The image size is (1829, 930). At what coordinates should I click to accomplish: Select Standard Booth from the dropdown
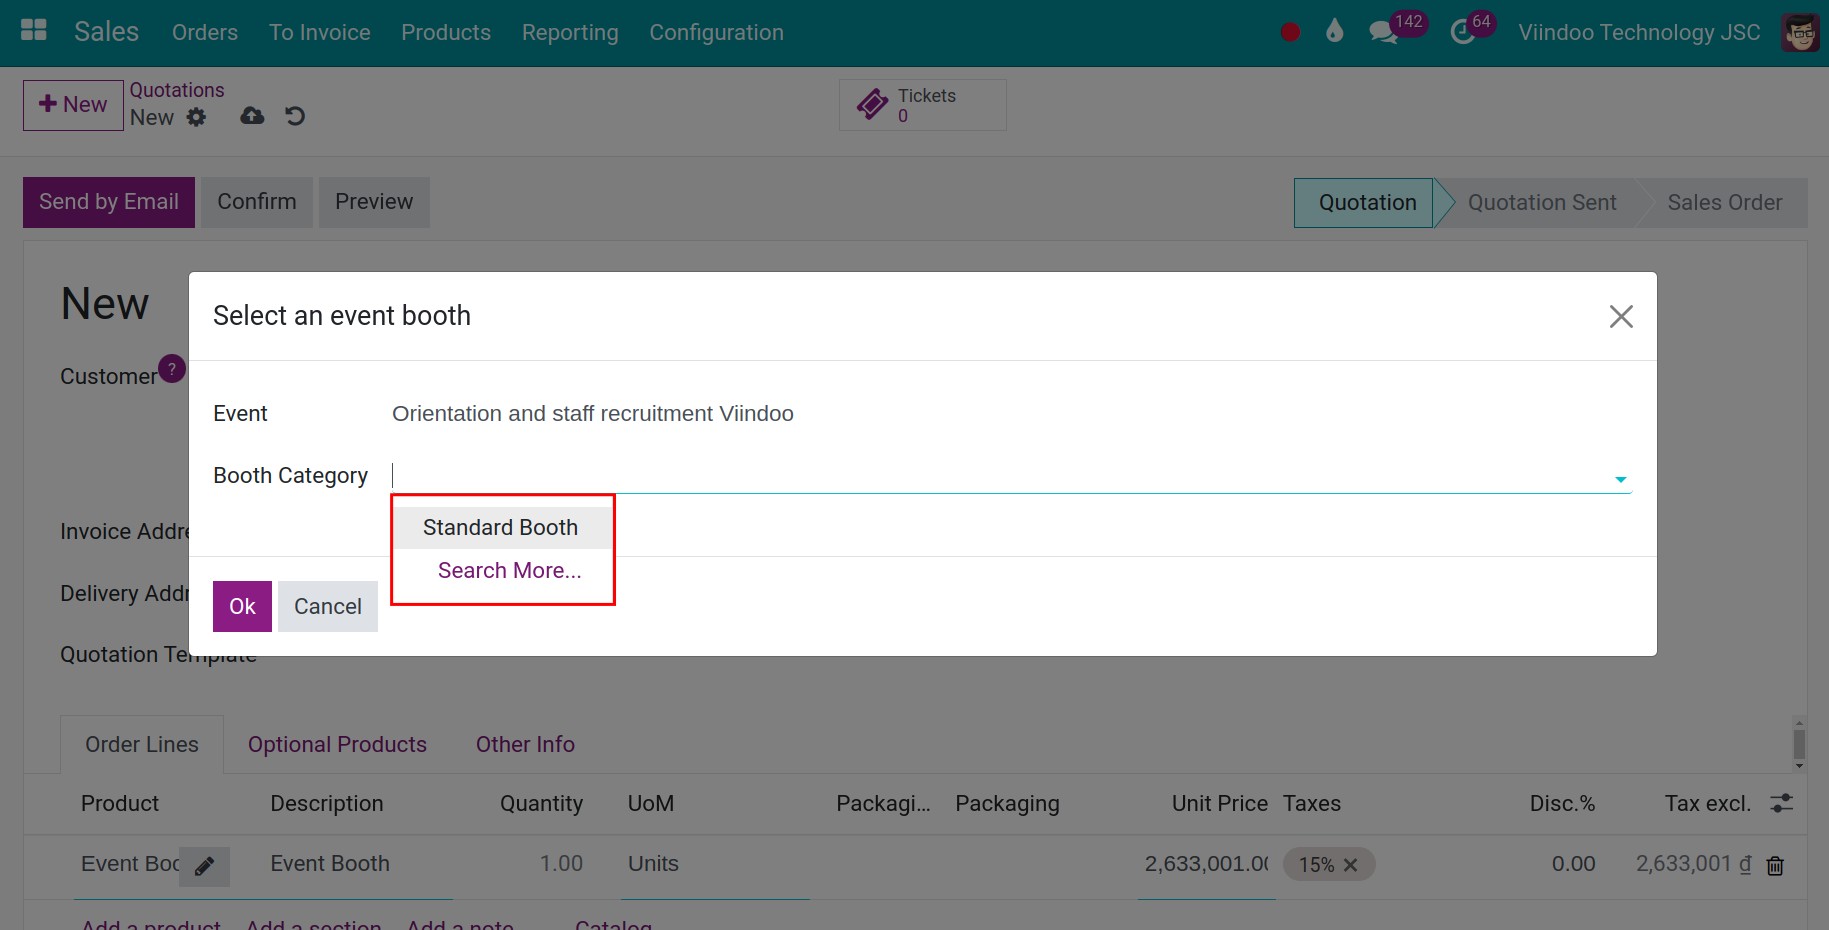pyautogui.click(x=501, y=527)
